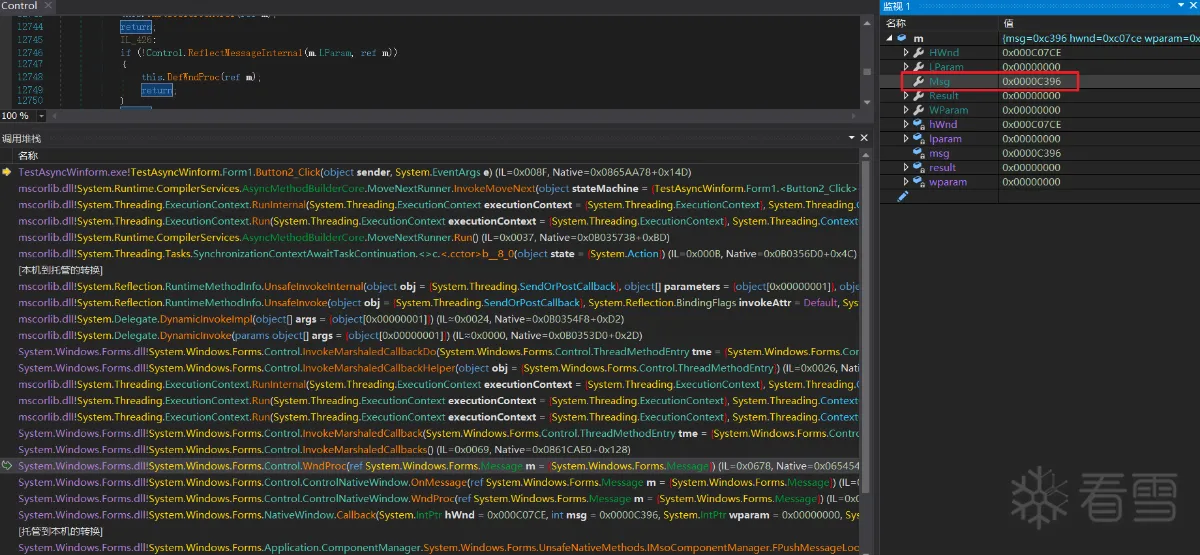Click the 值 column header in the watch panel
Screen dimensions: 1200x555
coord(1010,23)
